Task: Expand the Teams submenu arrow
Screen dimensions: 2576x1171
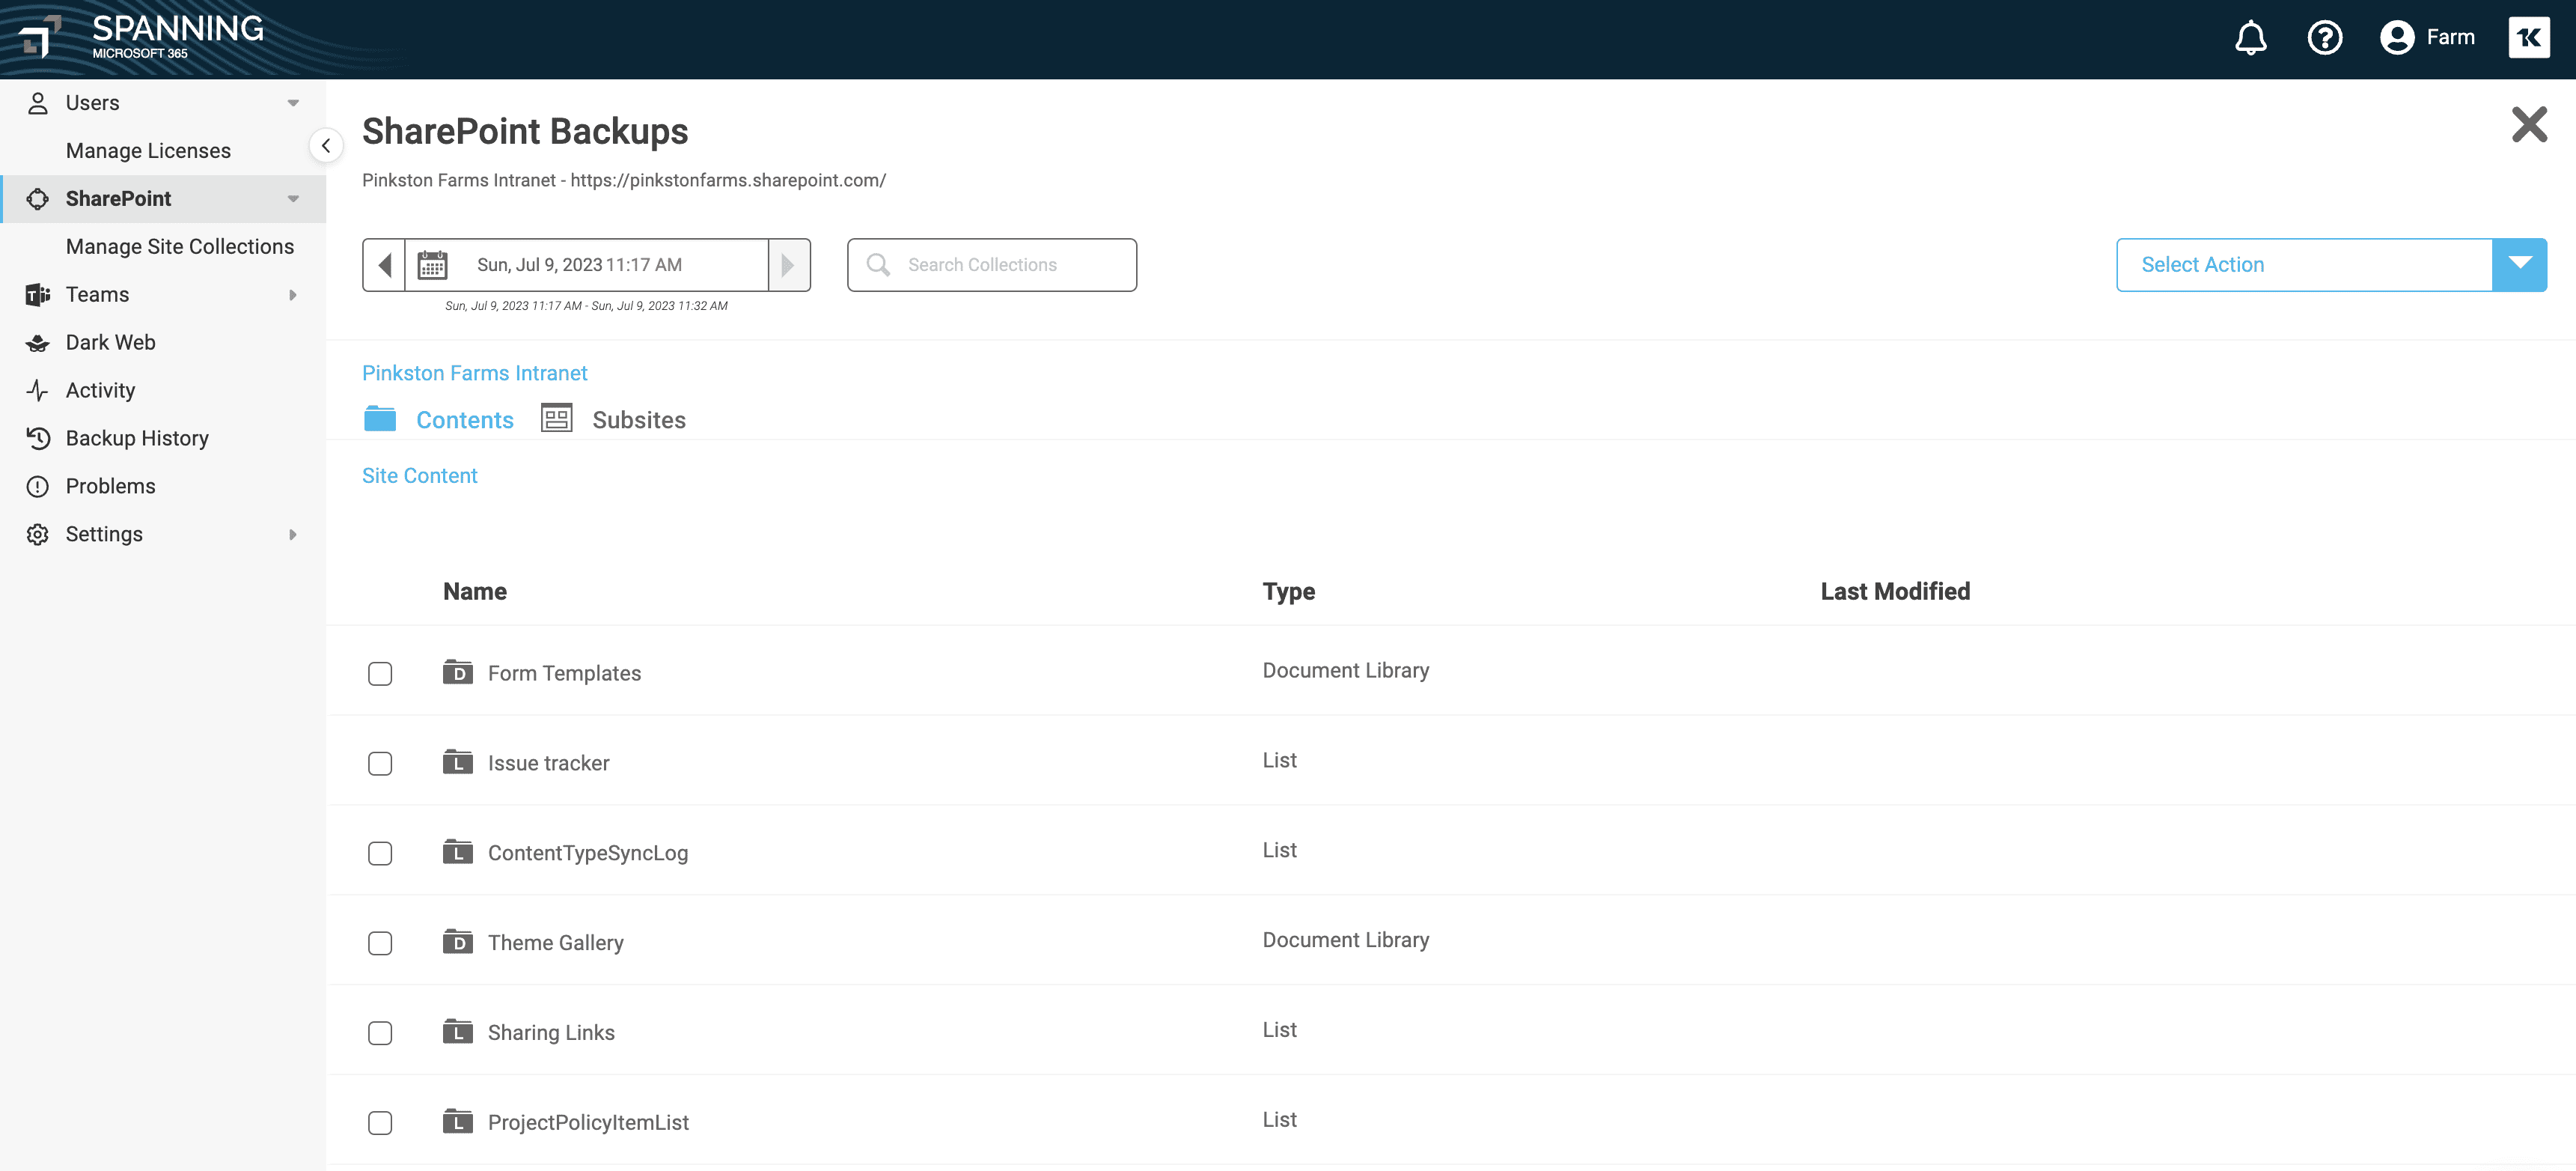Action: point(293,295)
